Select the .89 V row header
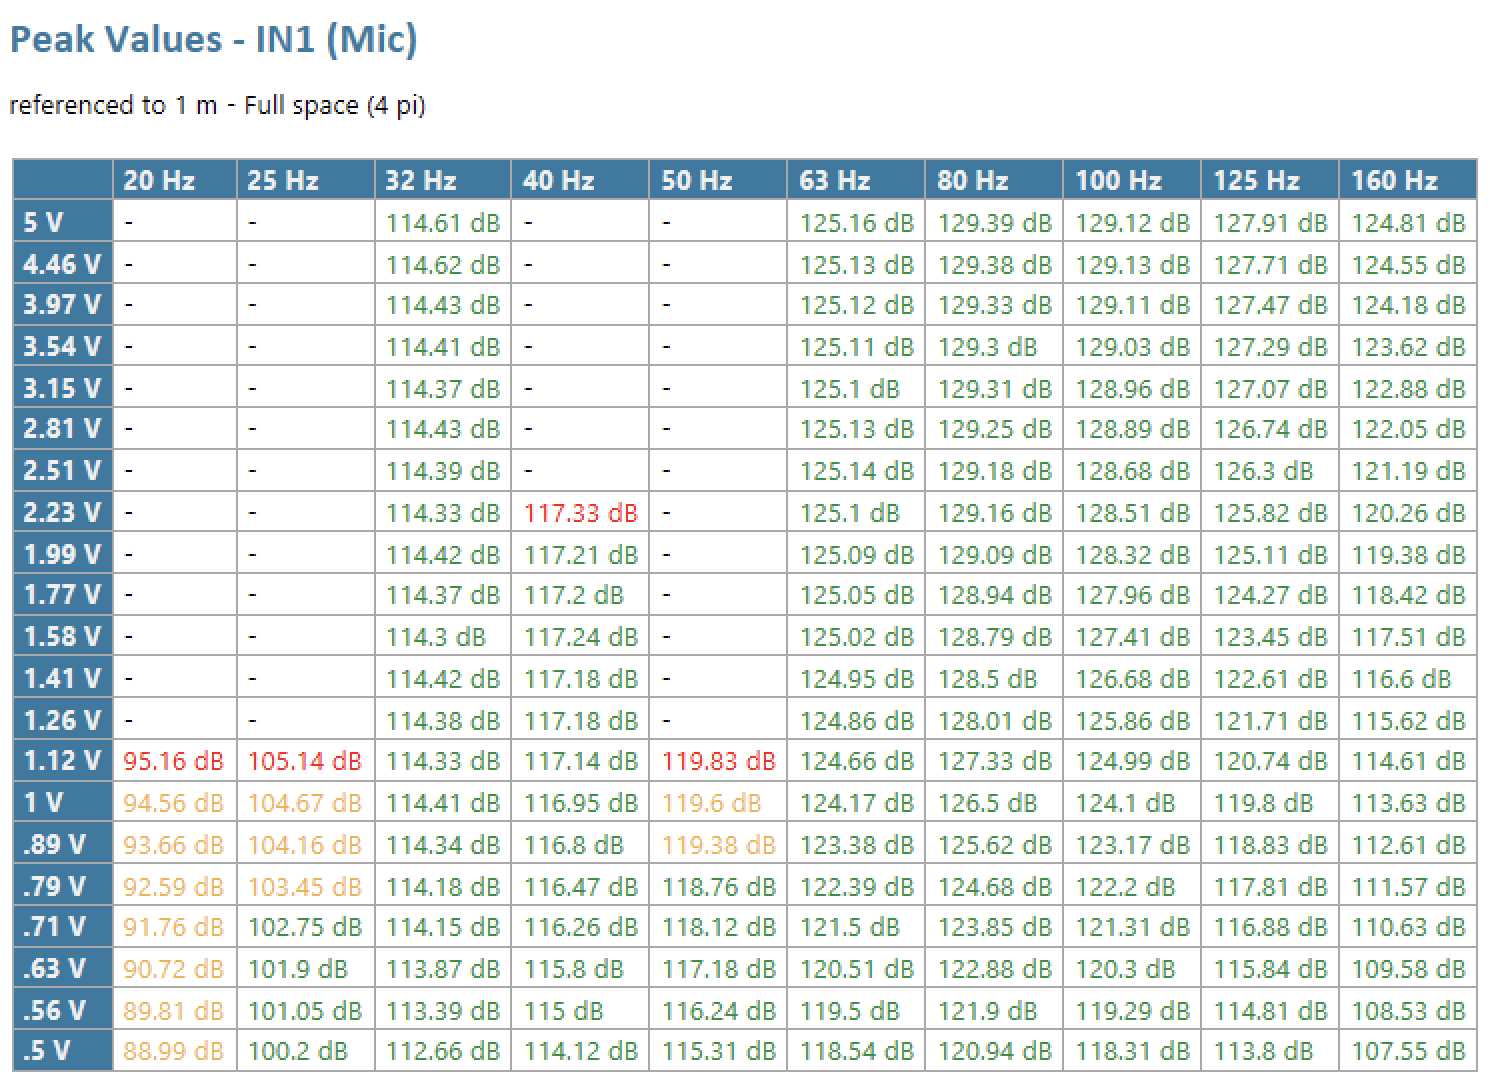Image resolution: width=1490 pixels, height=1080 pixels. click(x=62, y=844)
